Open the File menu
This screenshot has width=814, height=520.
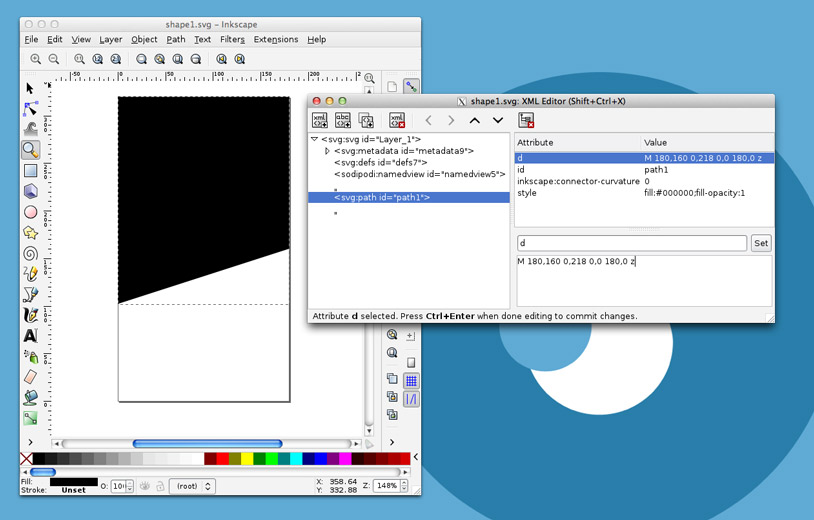31,39
